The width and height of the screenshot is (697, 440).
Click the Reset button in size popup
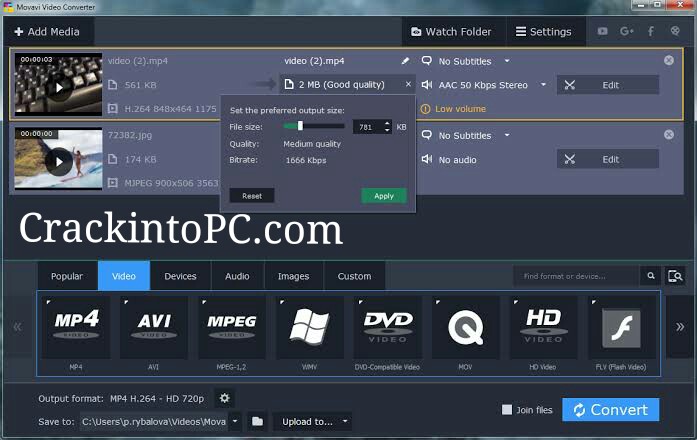click(x=252, y=196)
